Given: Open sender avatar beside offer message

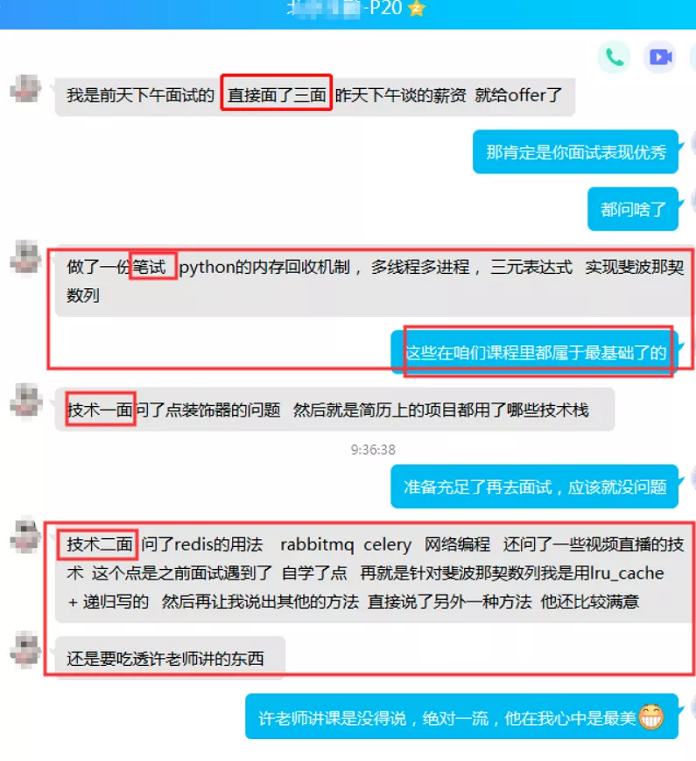Looking at the screenshot, I should click(x=26, y=89).
